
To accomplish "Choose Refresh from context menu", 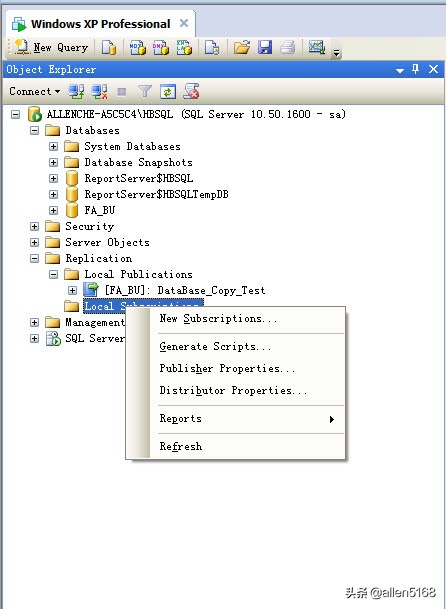I will 236,446.
